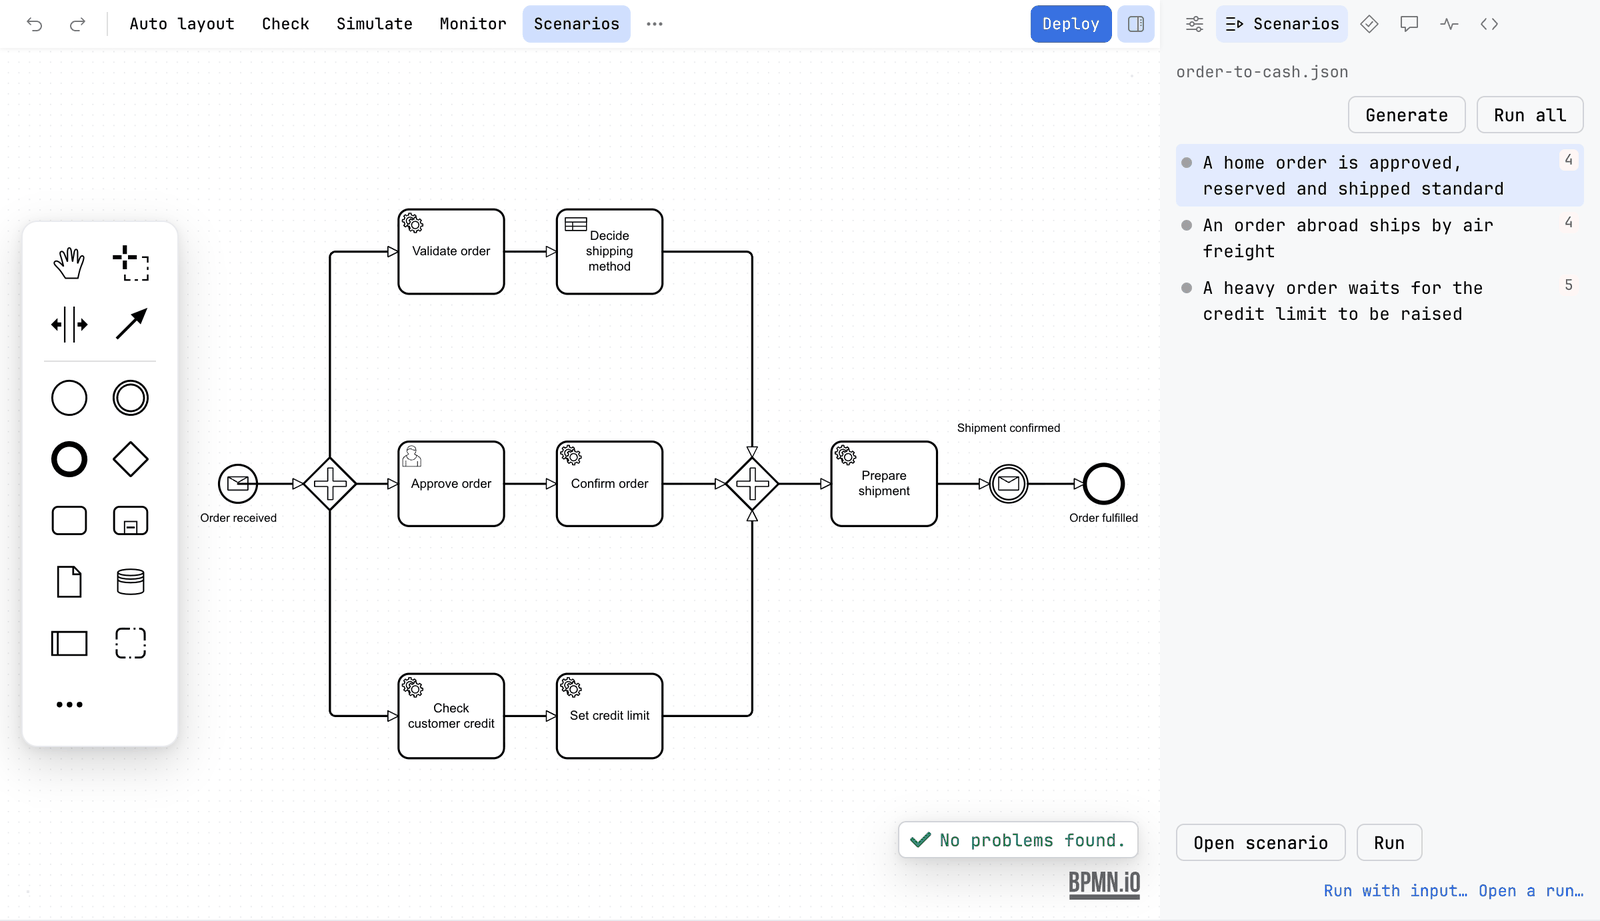Switch to Scenarios side panel tab
Image resolution: width=1600 pixels, height=921 pixels.
1282,24
